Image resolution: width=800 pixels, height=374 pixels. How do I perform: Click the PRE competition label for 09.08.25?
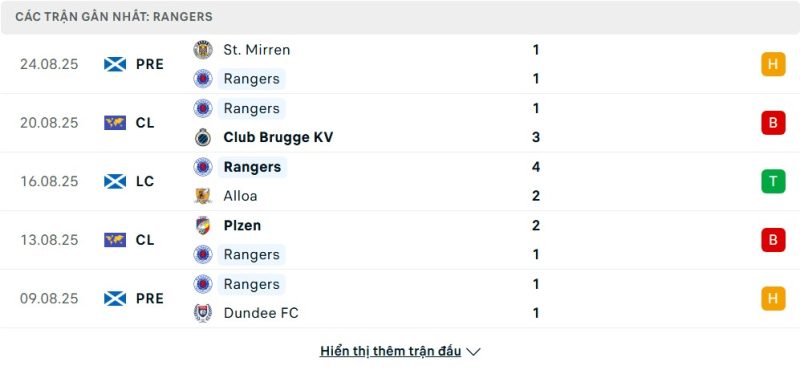(150, 298)
